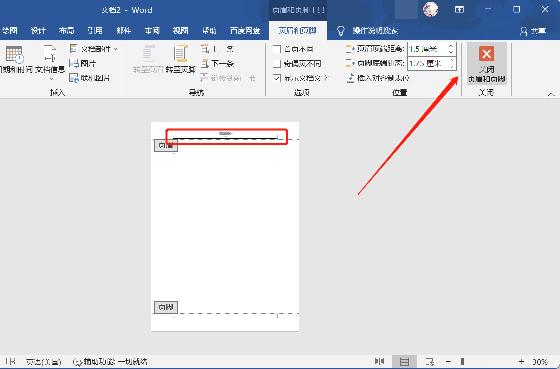Close Header and Footer with red X
Image resolution: width=560 pixels, height=369 pixels.
[486, 63]
